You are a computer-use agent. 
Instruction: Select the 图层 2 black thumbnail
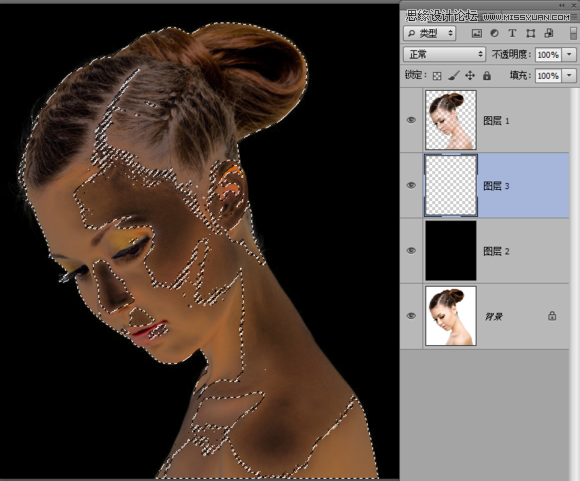451,250
